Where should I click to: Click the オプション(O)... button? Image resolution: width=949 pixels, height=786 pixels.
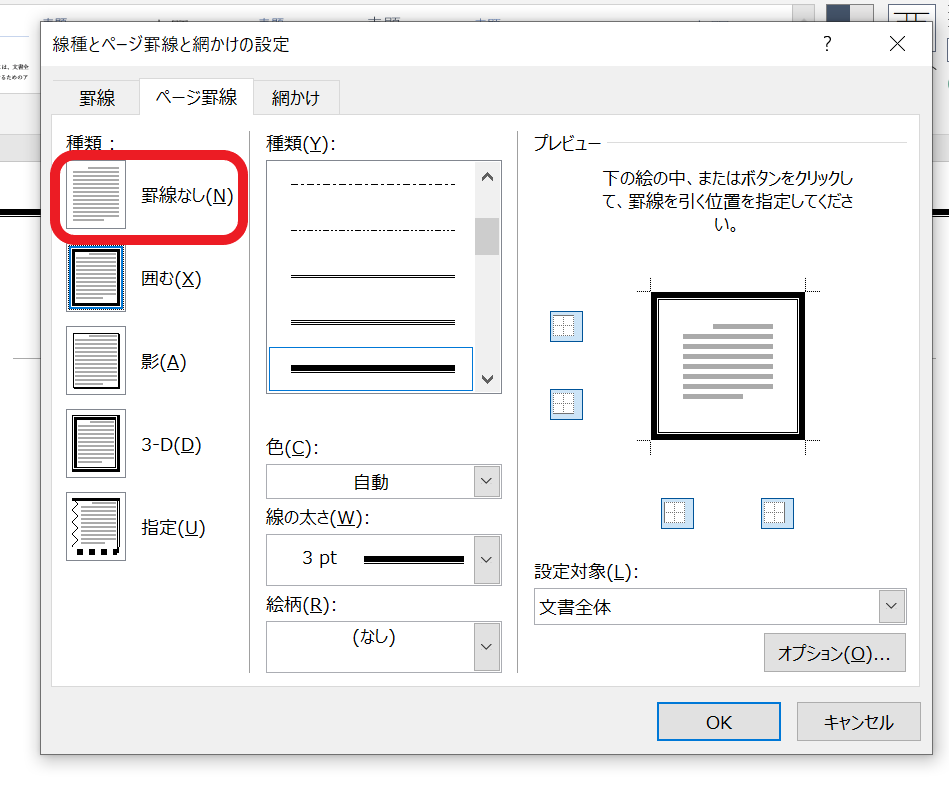[835, 653]
